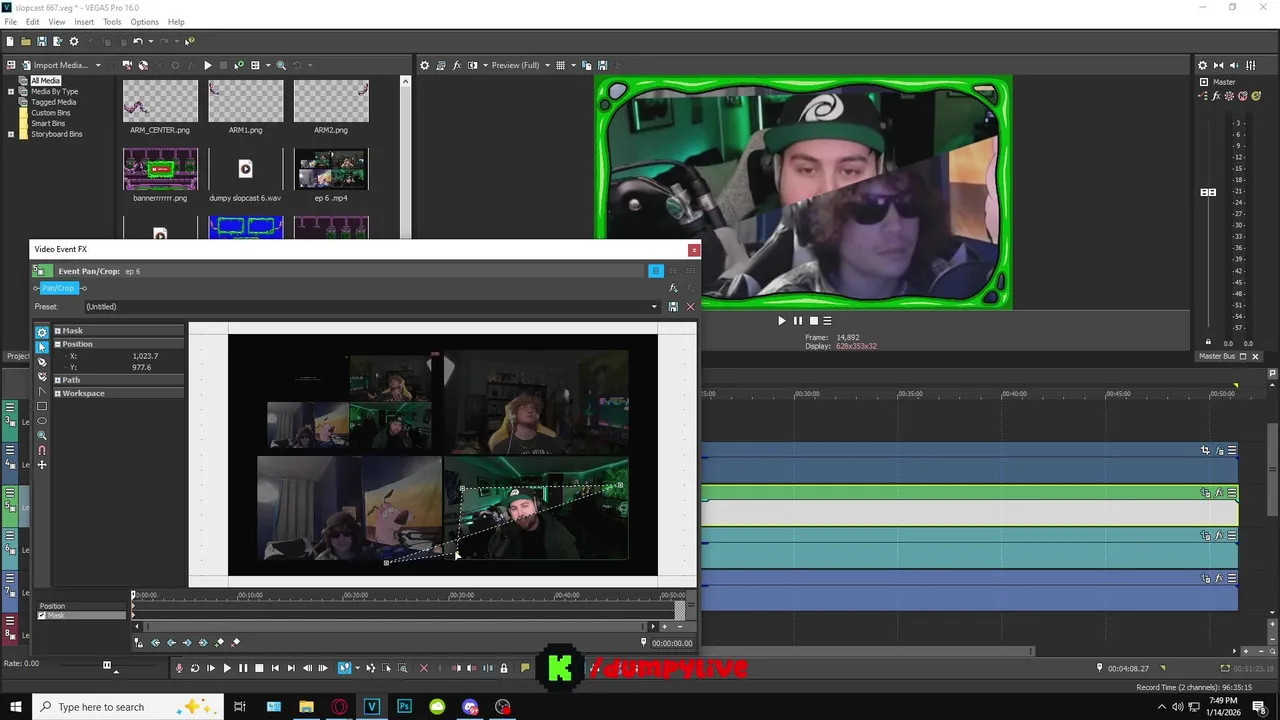Open the Edit menu
Viewport: 1280px width, 720px height.
click(x=33, y=22)
